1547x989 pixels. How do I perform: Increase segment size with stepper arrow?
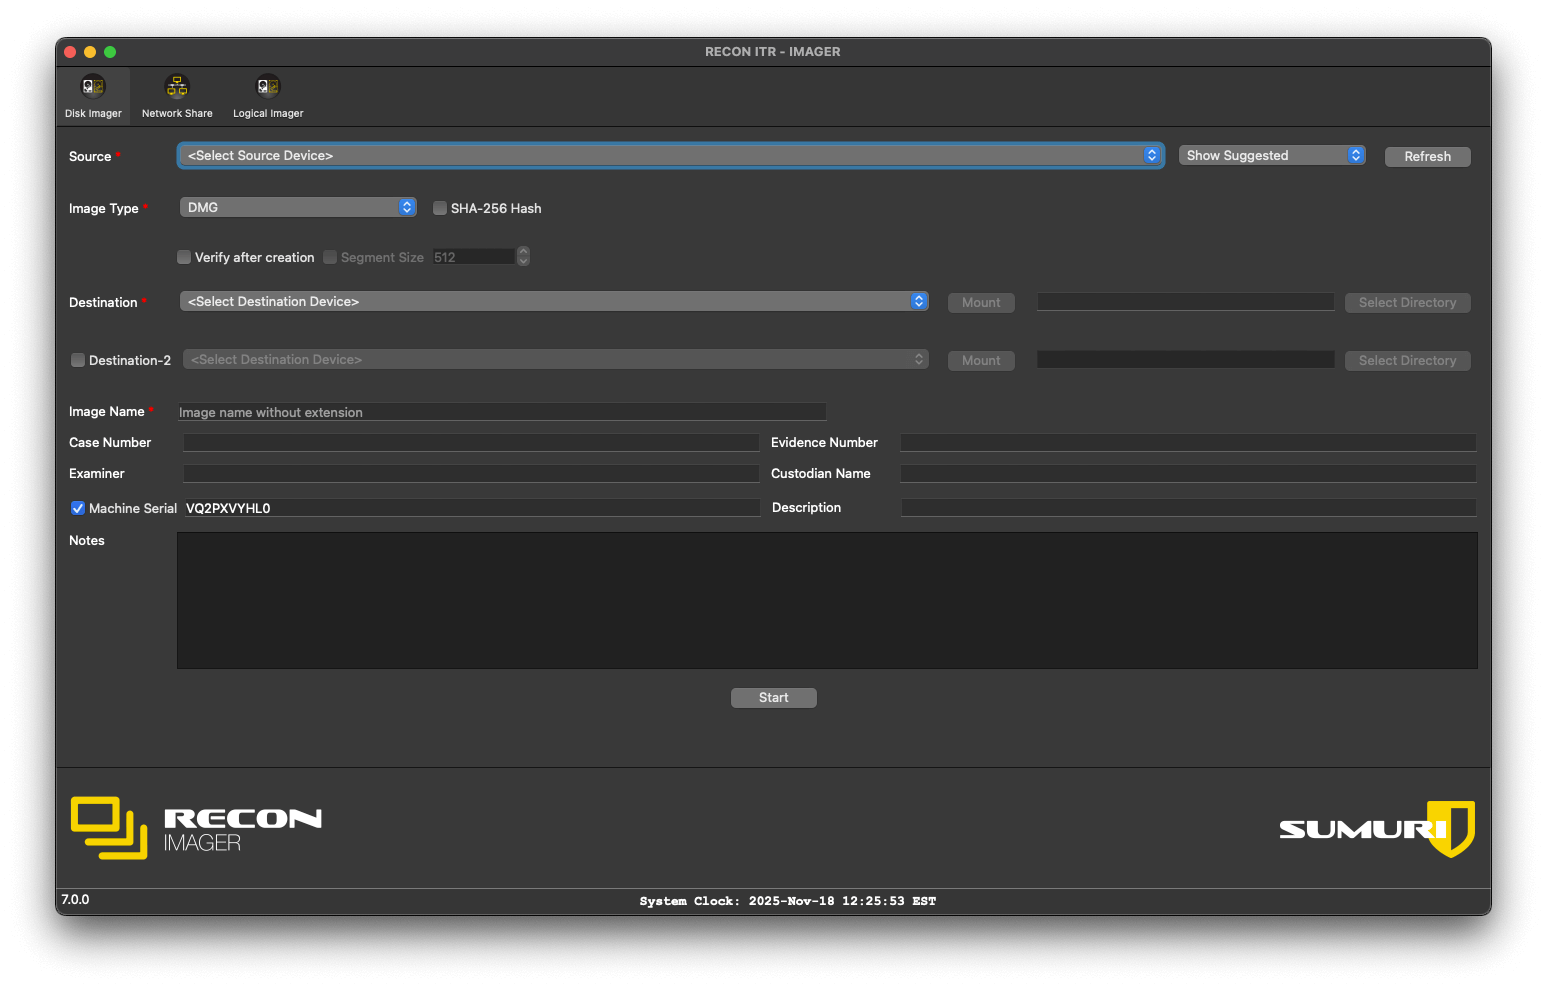coord(523,252)
